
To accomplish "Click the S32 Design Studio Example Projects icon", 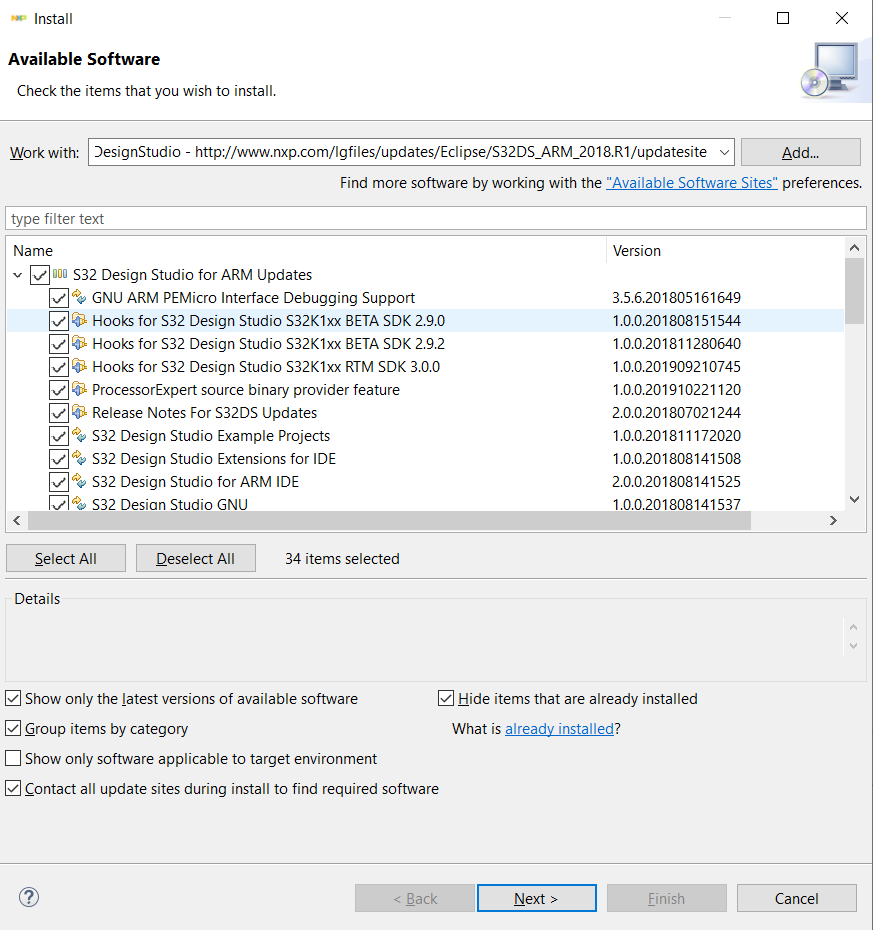I will 79,435.
